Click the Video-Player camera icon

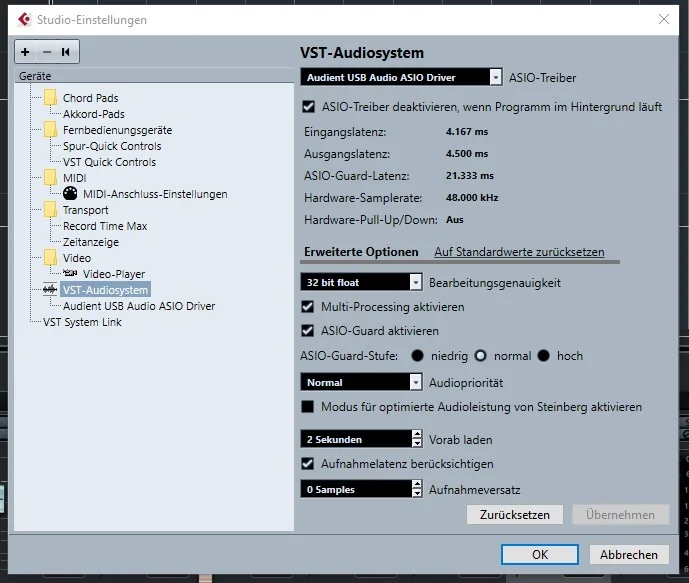[x=70, y=273]
